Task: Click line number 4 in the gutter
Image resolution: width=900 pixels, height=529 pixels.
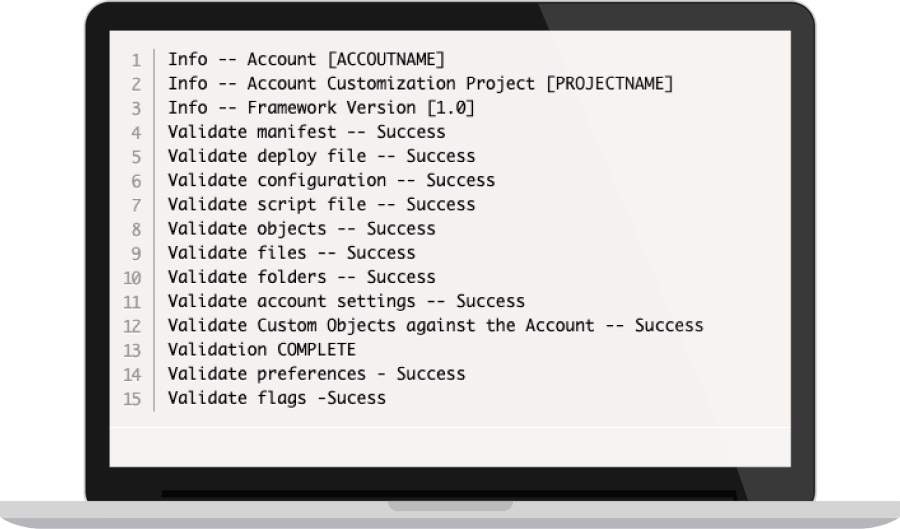Action: (x=136, y=132)
